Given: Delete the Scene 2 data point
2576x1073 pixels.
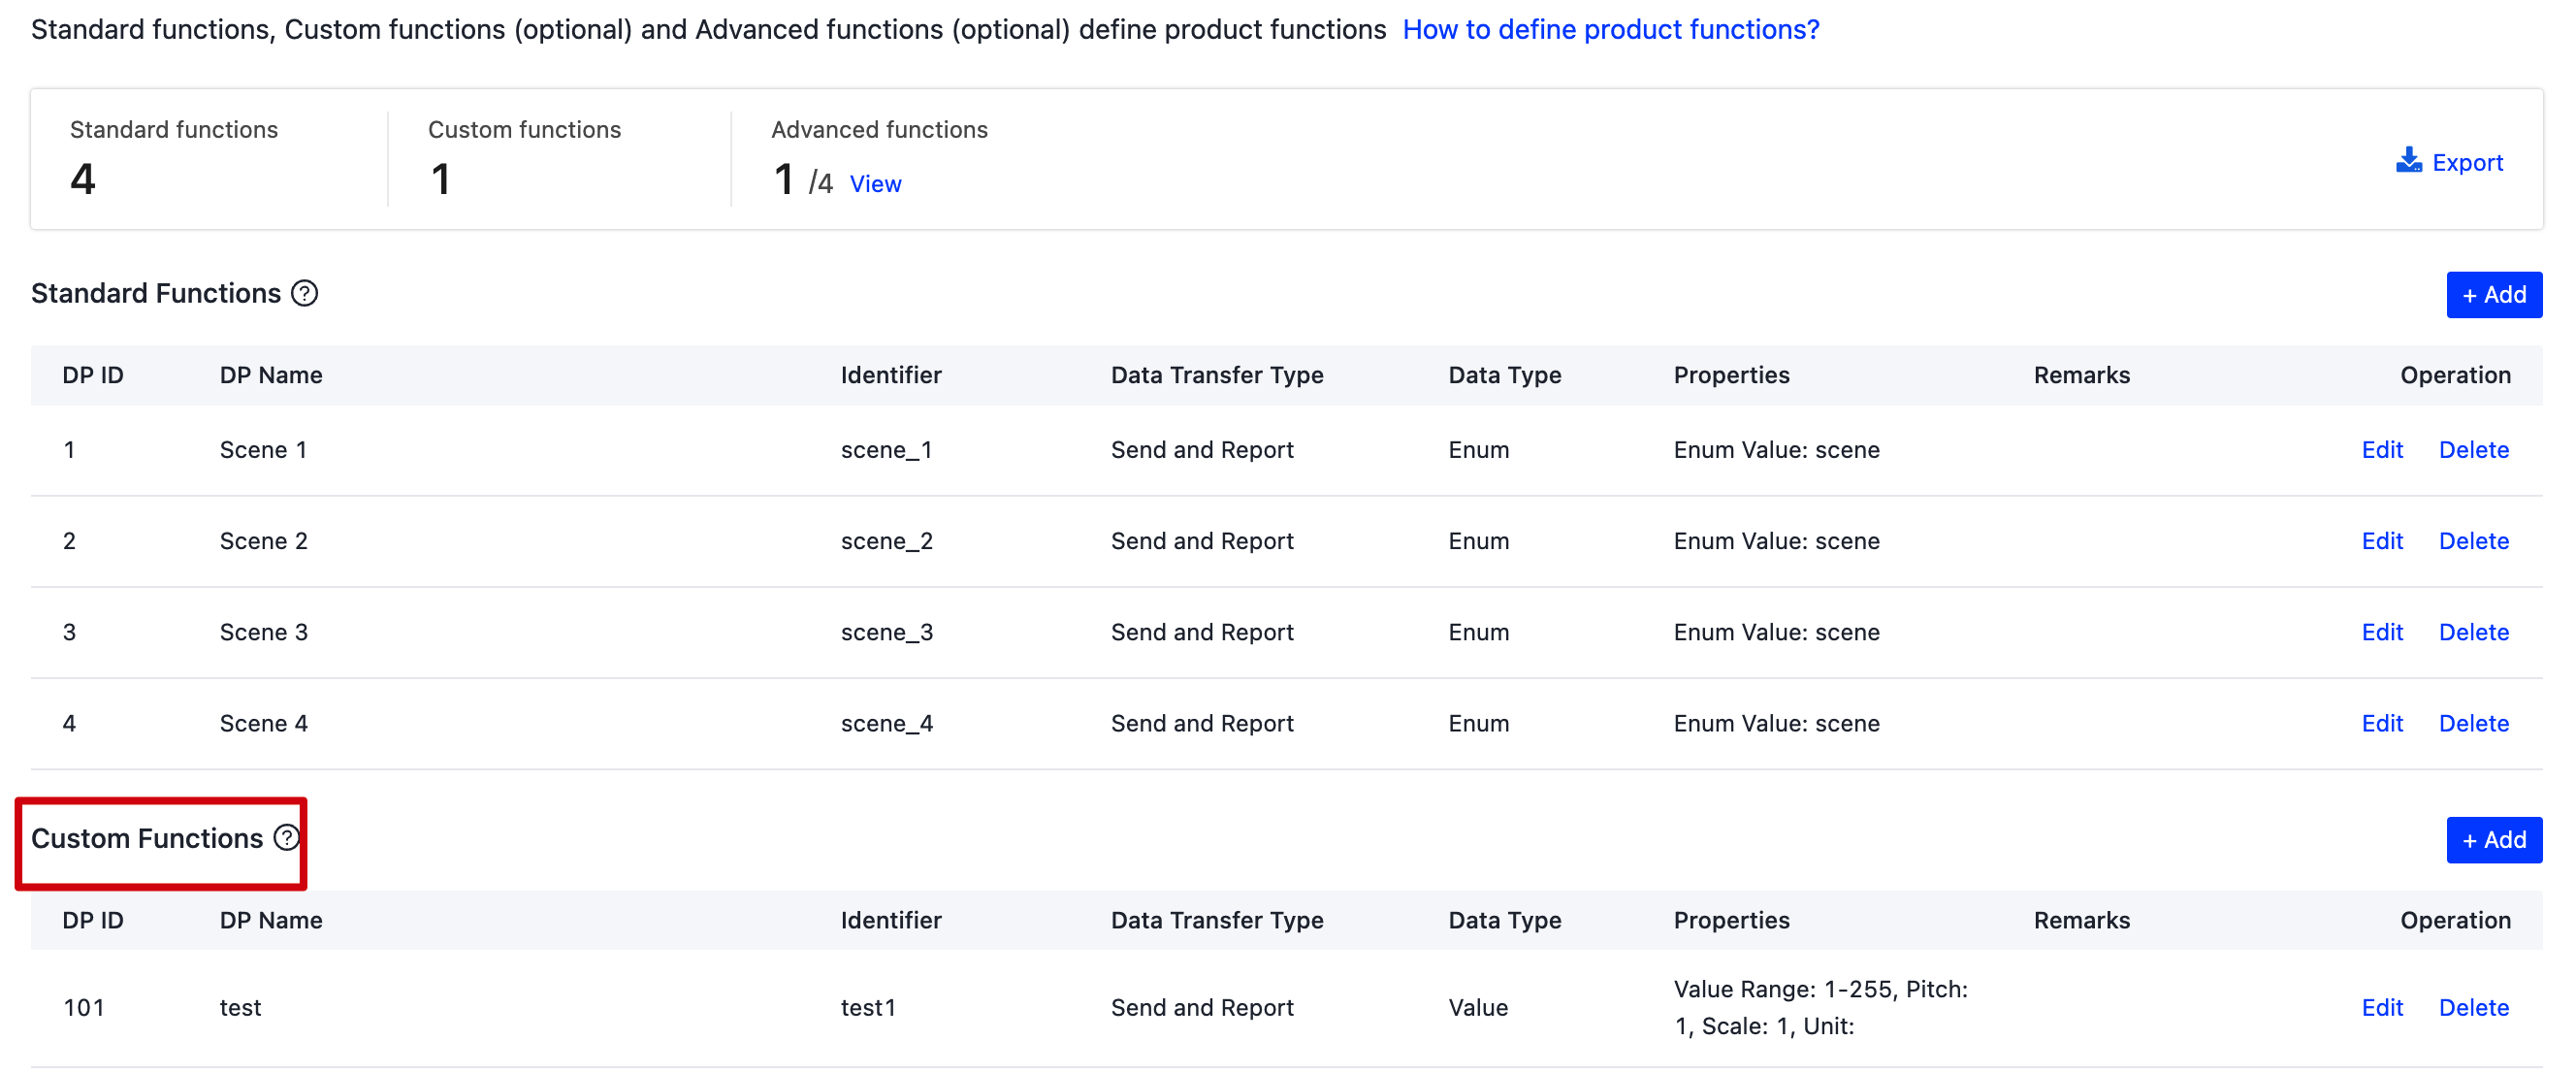Looking at the screenshot, I should [2473, 540].
